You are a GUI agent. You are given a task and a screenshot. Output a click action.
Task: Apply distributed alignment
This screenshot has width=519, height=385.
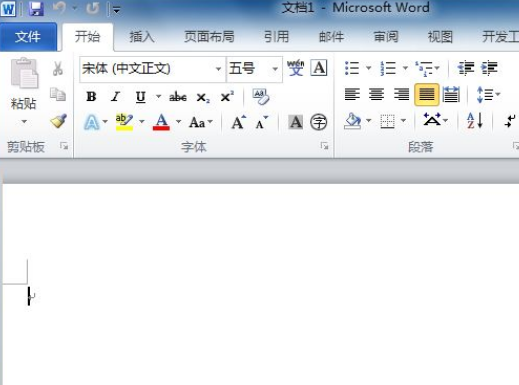[451, 94]
